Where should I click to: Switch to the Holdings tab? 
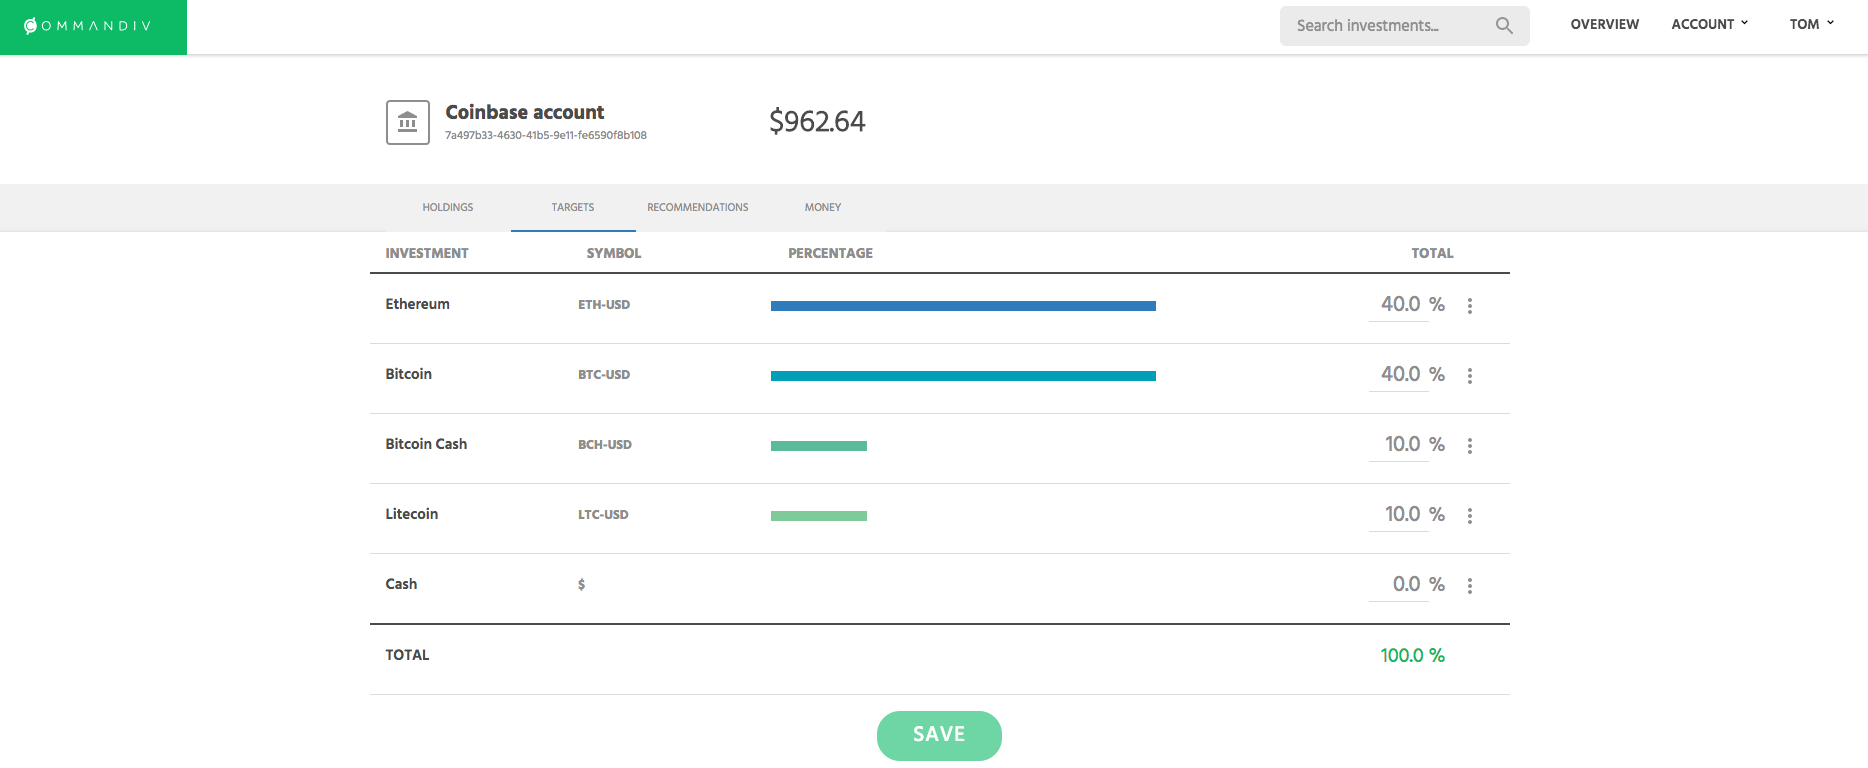coord(448,208)
